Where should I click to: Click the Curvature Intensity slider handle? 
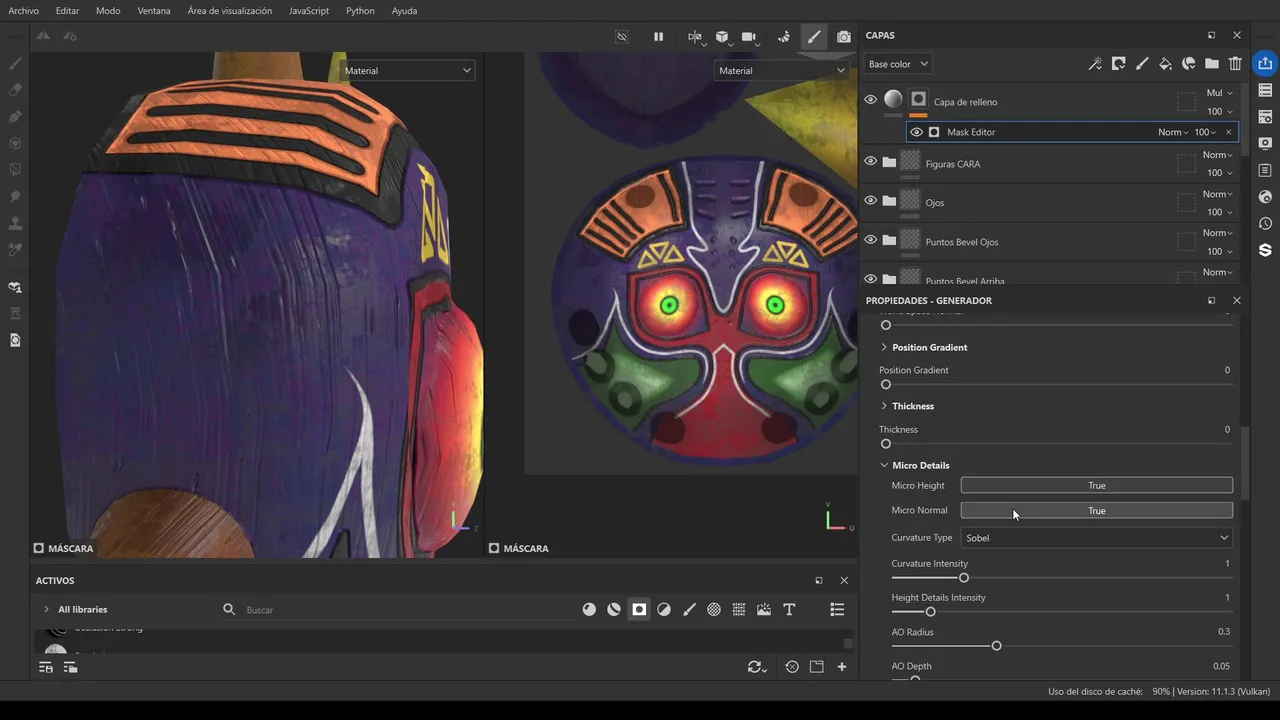[964, 577]
